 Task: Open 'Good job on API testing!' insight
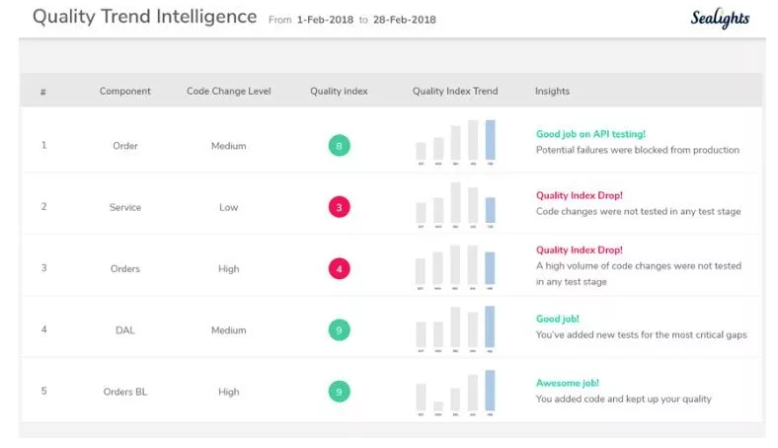[x=590, y=134]
